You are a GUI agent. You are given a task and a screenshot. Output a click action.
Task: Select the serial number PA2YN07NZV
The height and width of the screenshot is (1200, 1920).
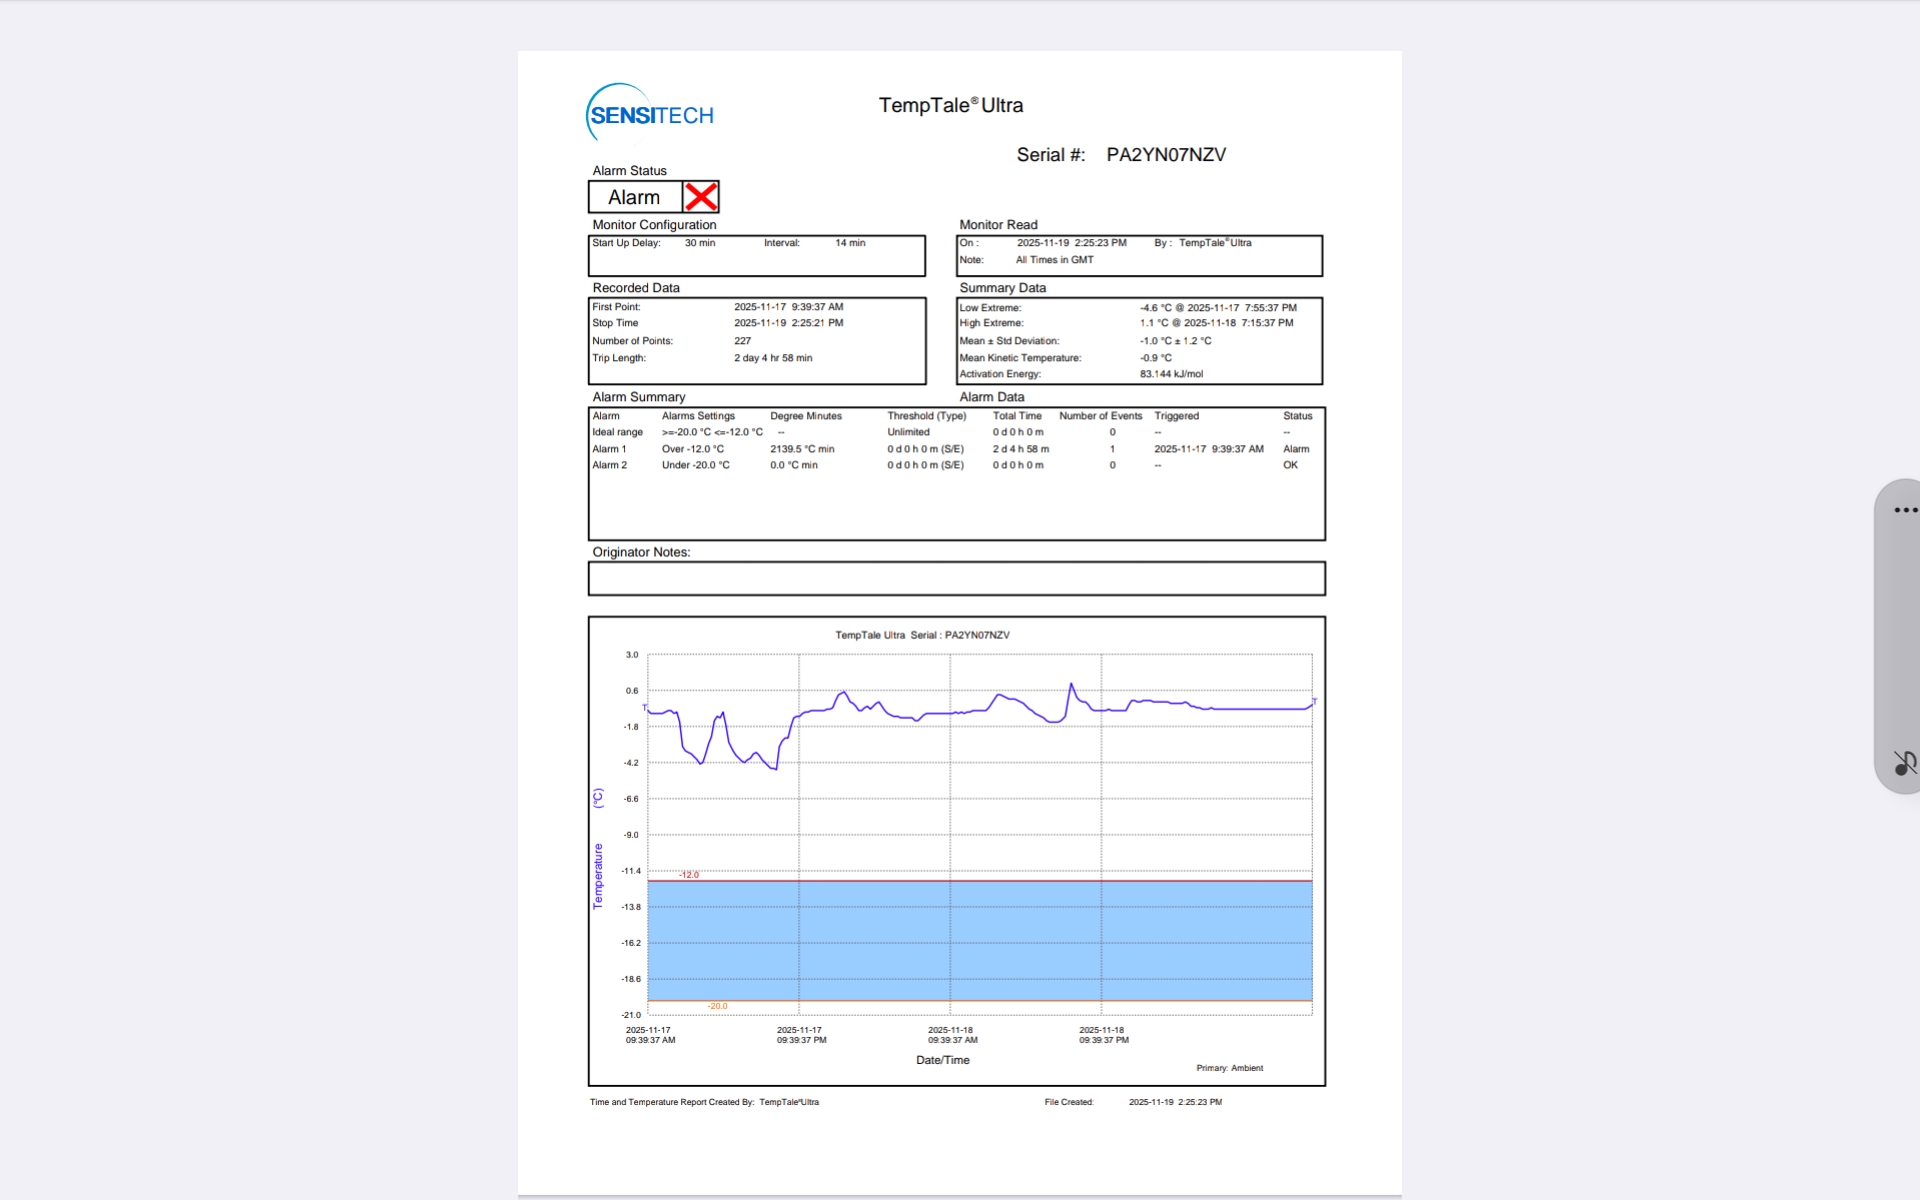[1165, 155]
